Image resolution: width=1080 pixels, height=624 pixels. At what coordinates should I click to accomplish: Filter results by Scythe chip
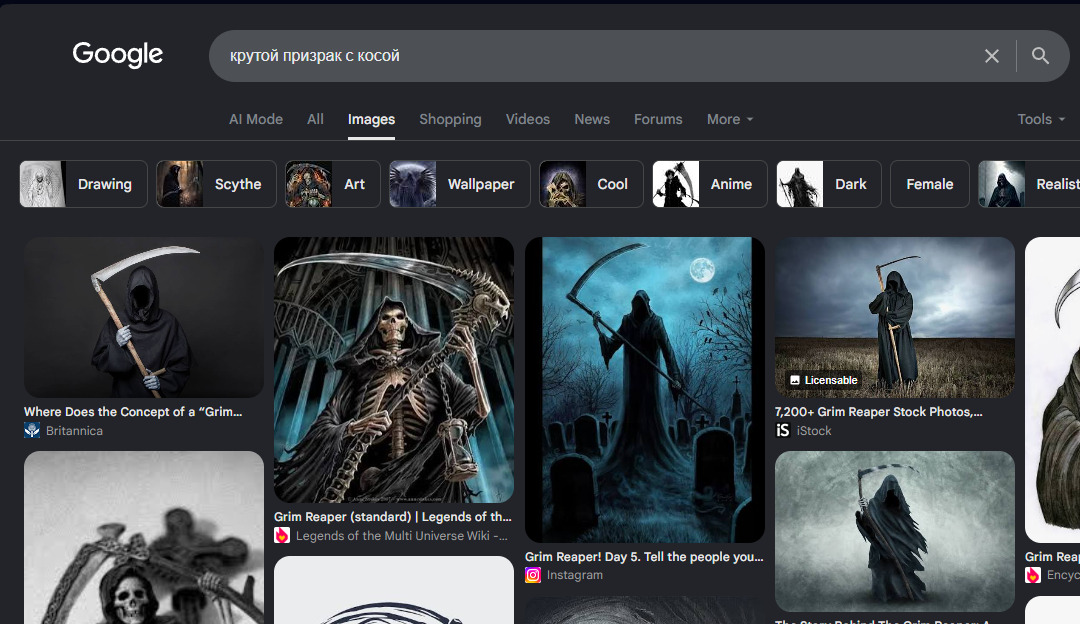click(x=216, y=184)
